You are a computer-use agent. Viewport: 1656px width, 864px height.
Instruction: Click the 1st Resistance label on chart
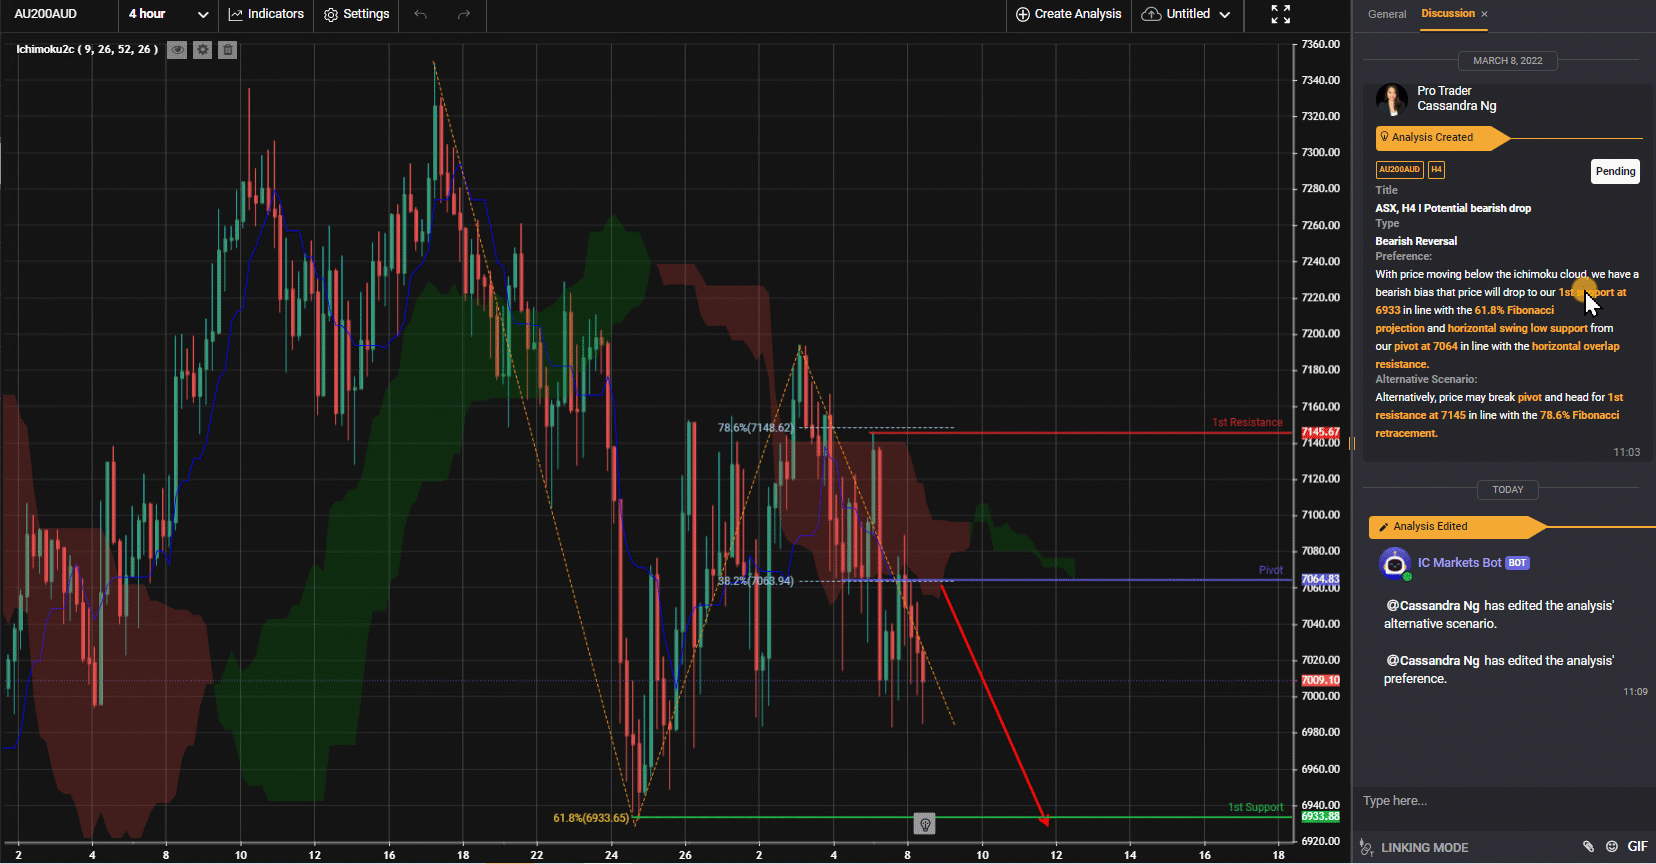tap(1247, 422)
